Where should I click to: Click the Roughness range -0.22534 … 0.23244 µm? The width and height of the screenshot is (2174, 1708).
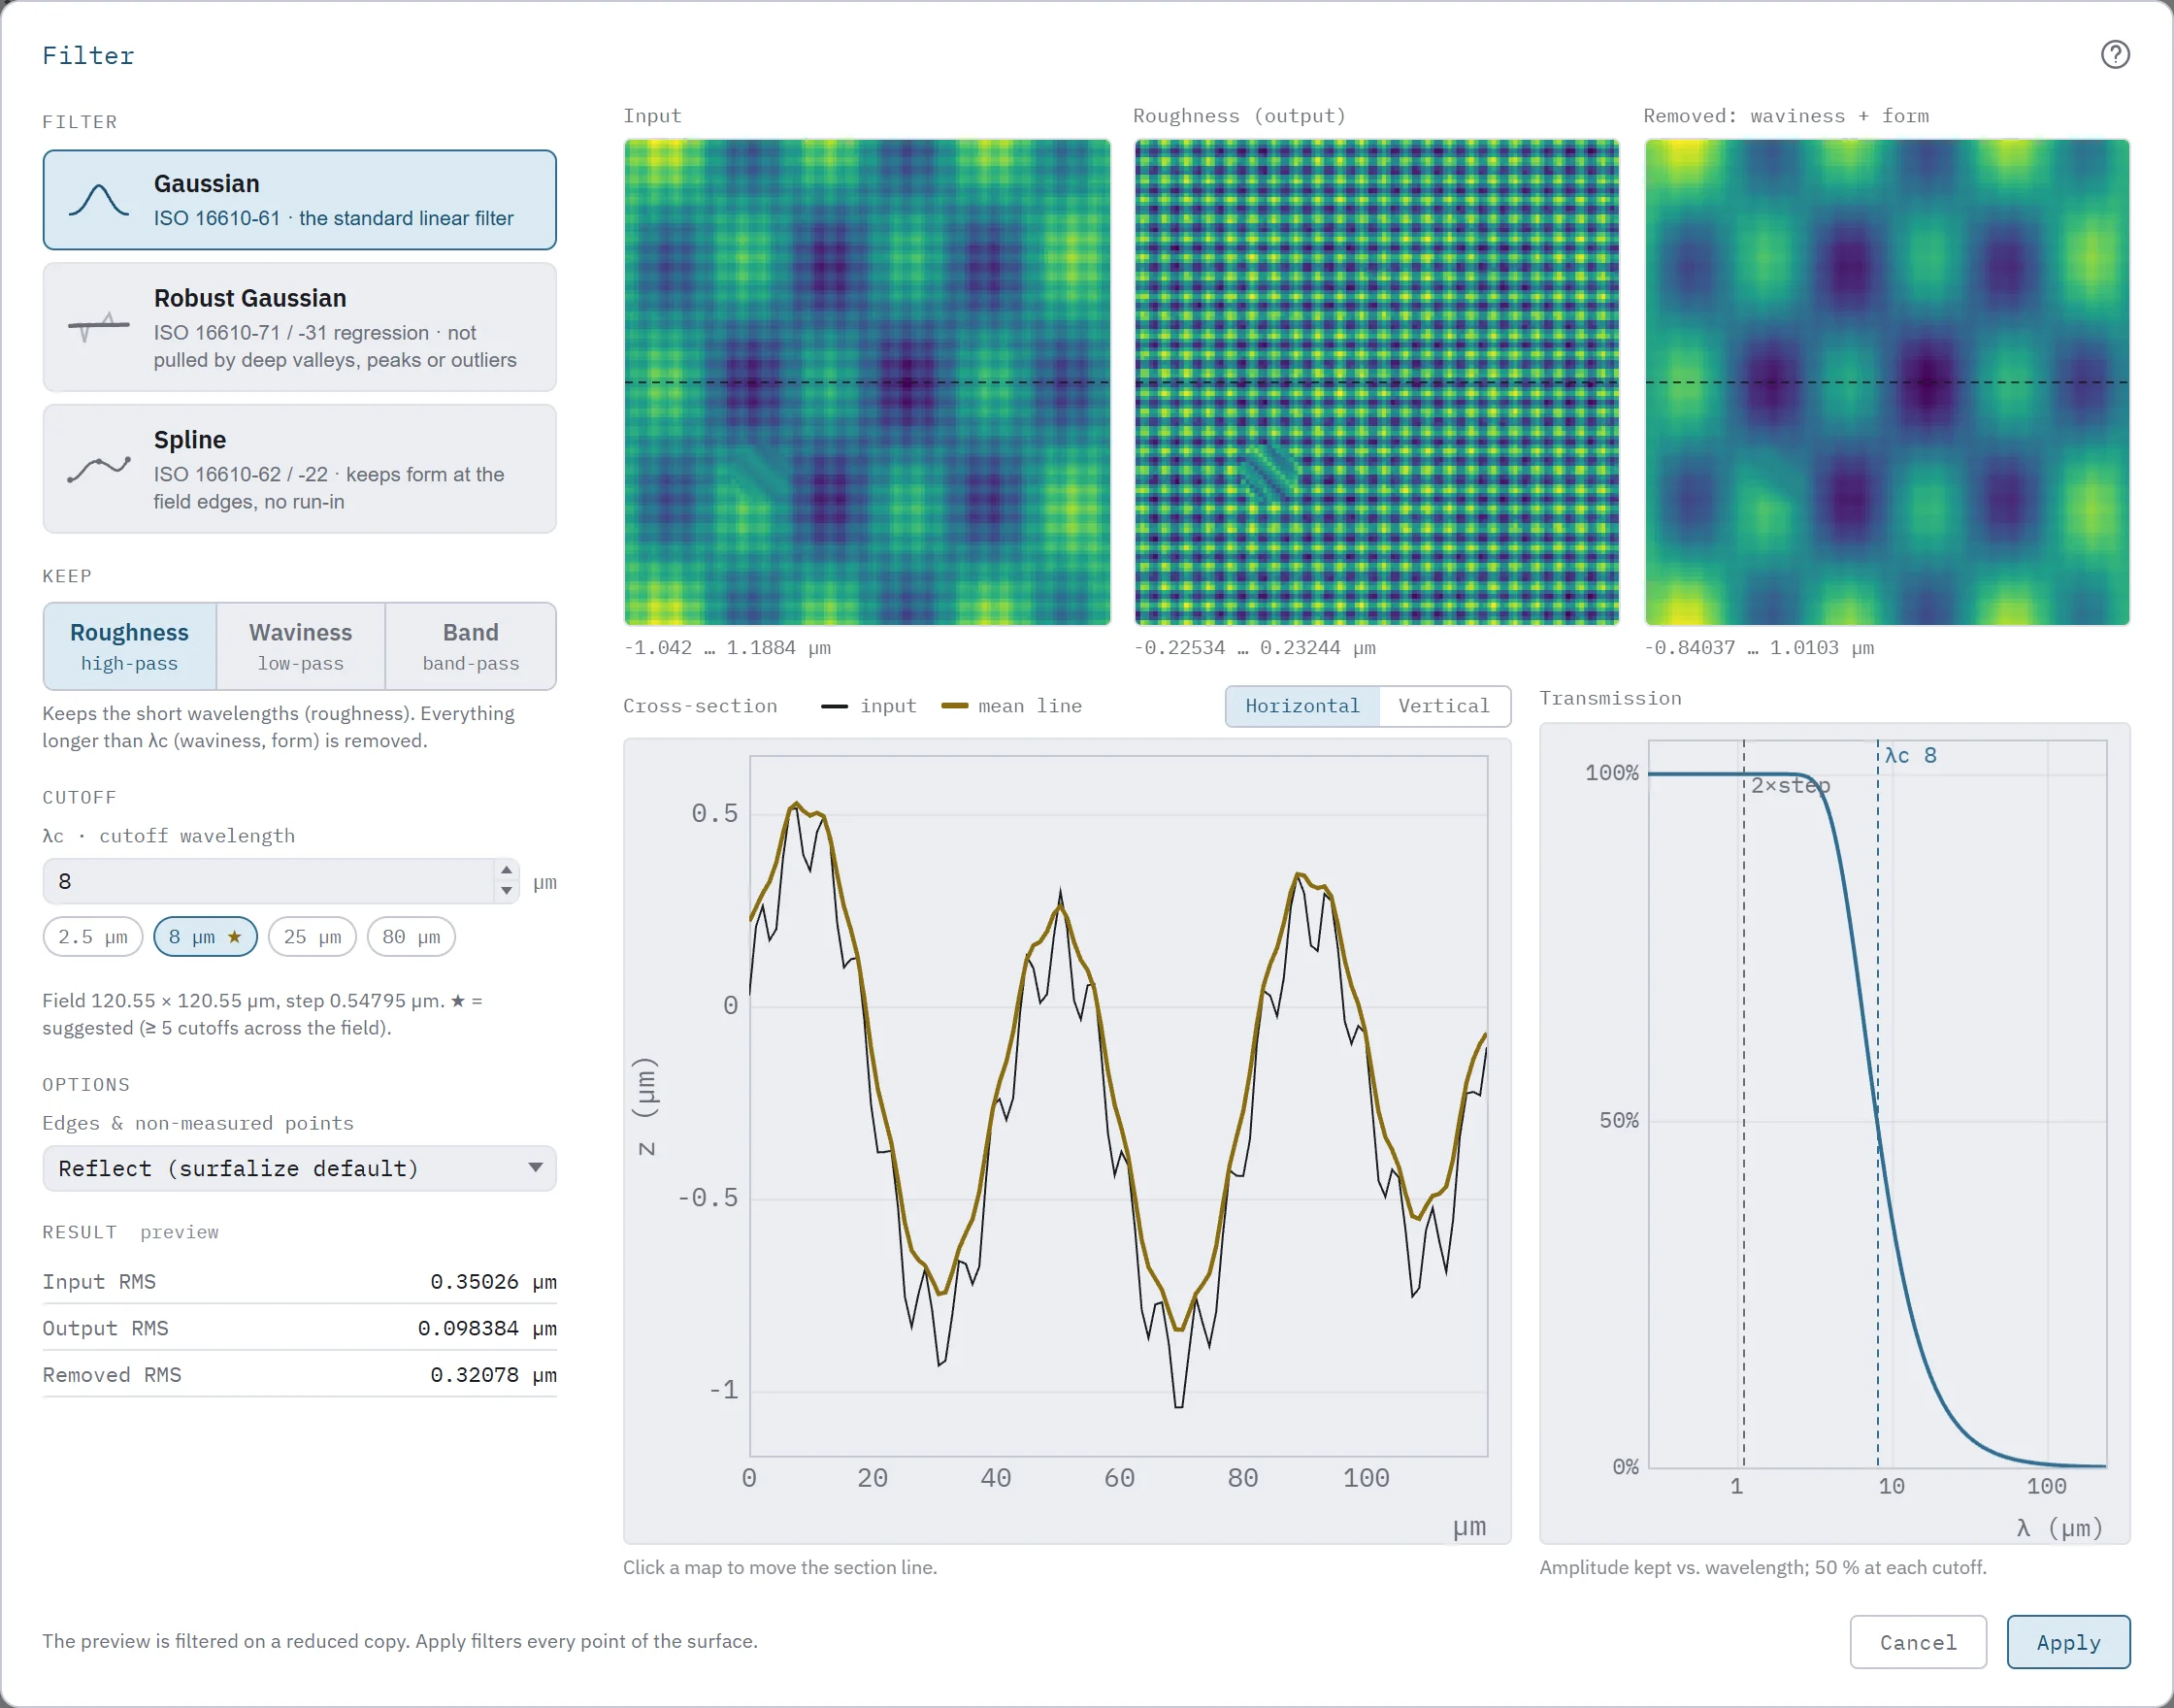click(x=1254, y=648)
